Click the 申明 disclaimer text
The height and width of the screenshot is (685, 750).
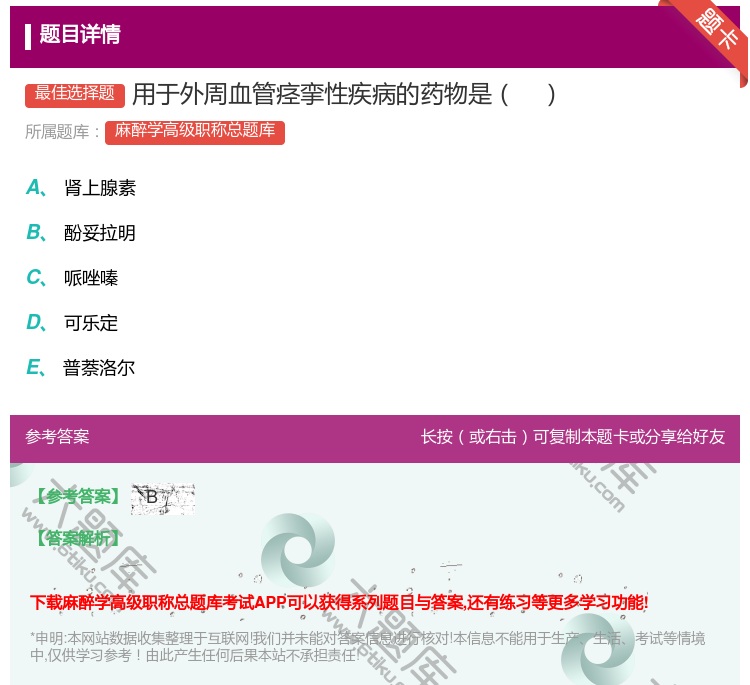(x=367, y=646)
